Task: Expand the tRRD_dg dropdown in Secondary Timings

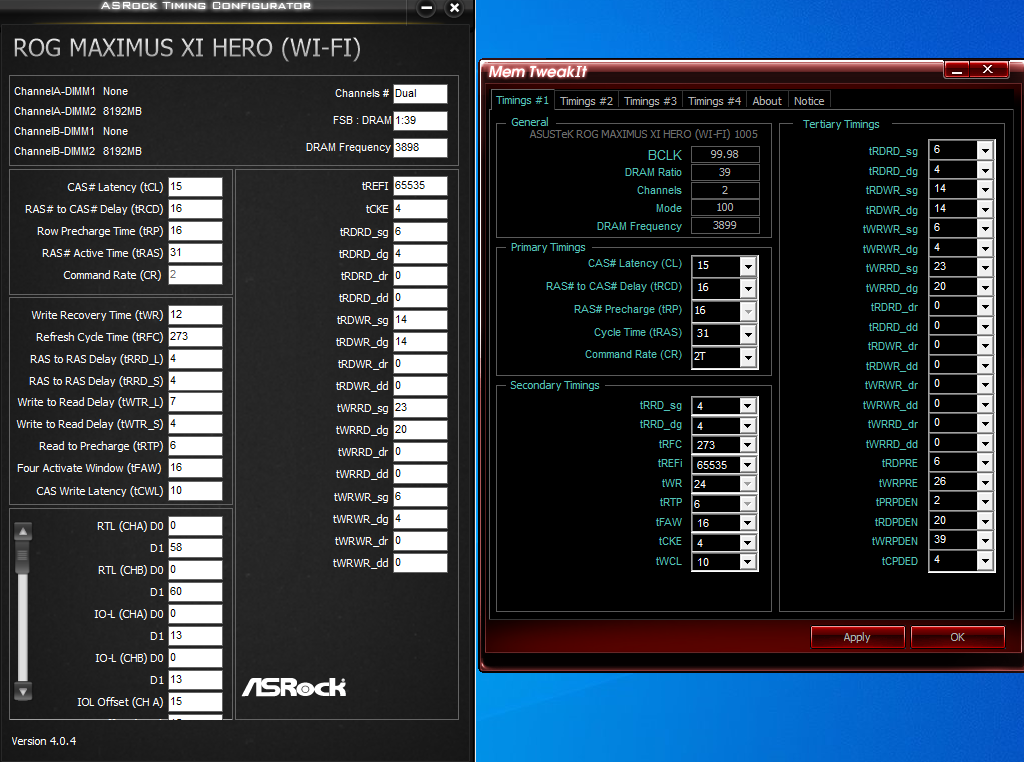Action: [748, 426]
